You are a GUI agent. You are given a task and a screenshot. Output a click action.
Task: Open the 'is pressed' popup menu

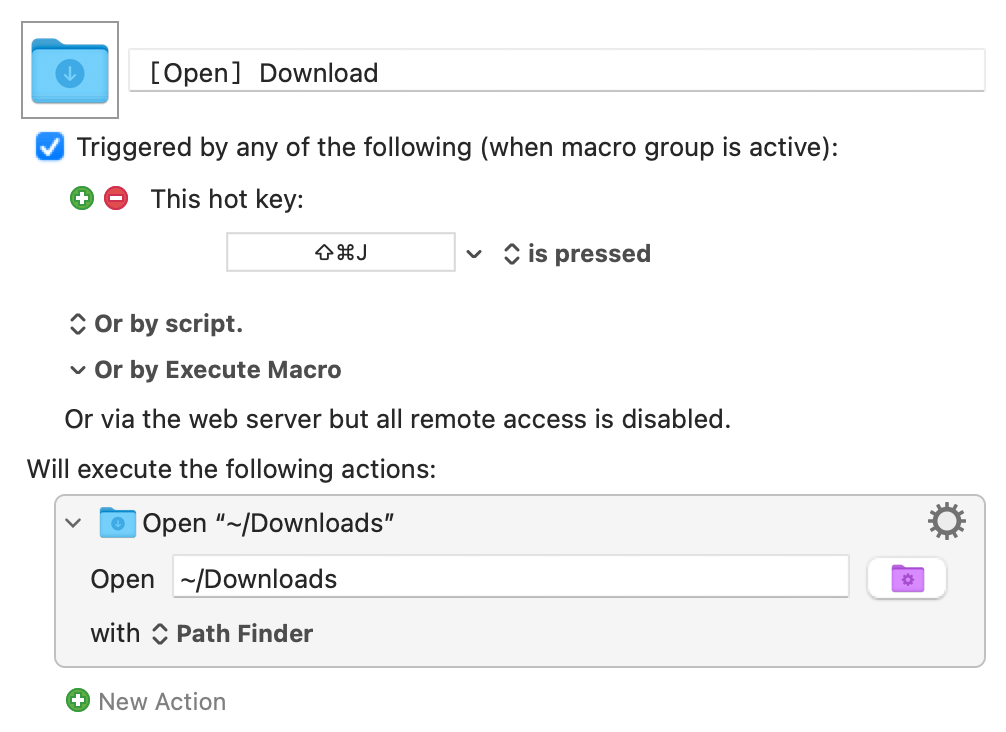coord(576,254)
